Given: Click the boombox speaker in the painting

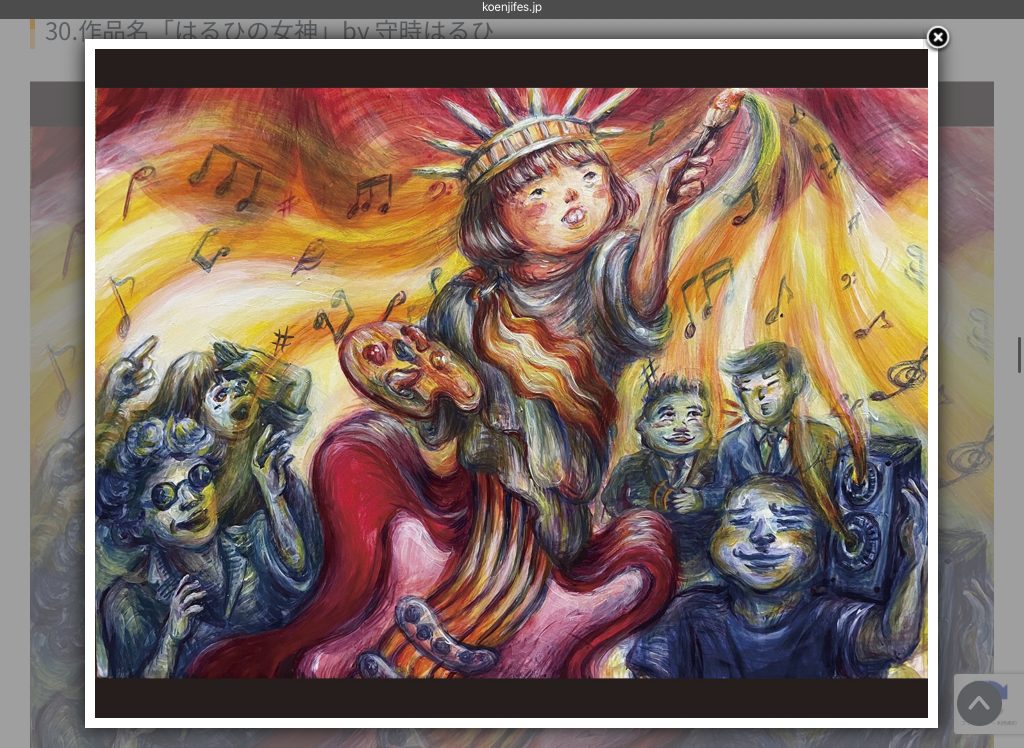Looking at the screenshot, I should (872, 500).
